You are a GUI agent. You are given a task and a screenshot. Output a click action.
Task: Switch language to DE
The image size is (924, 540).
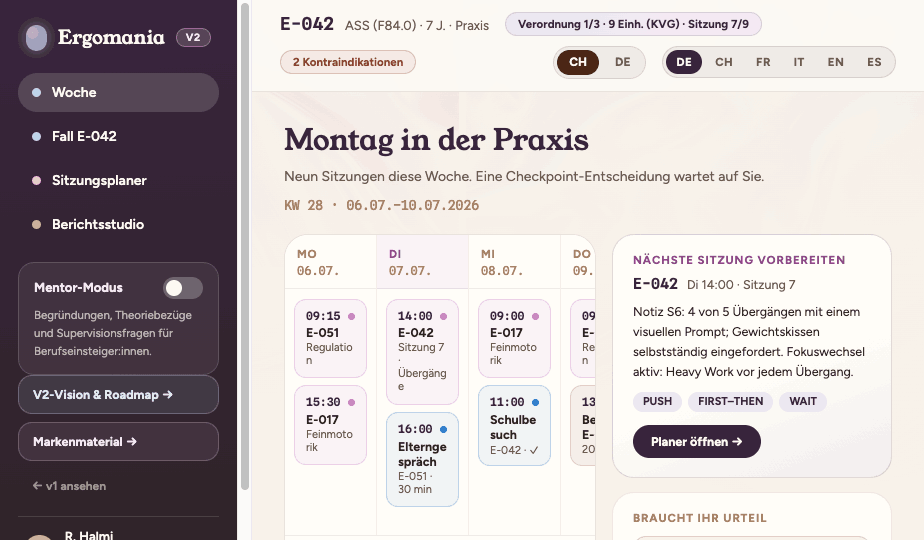click(x=684, y=62)
